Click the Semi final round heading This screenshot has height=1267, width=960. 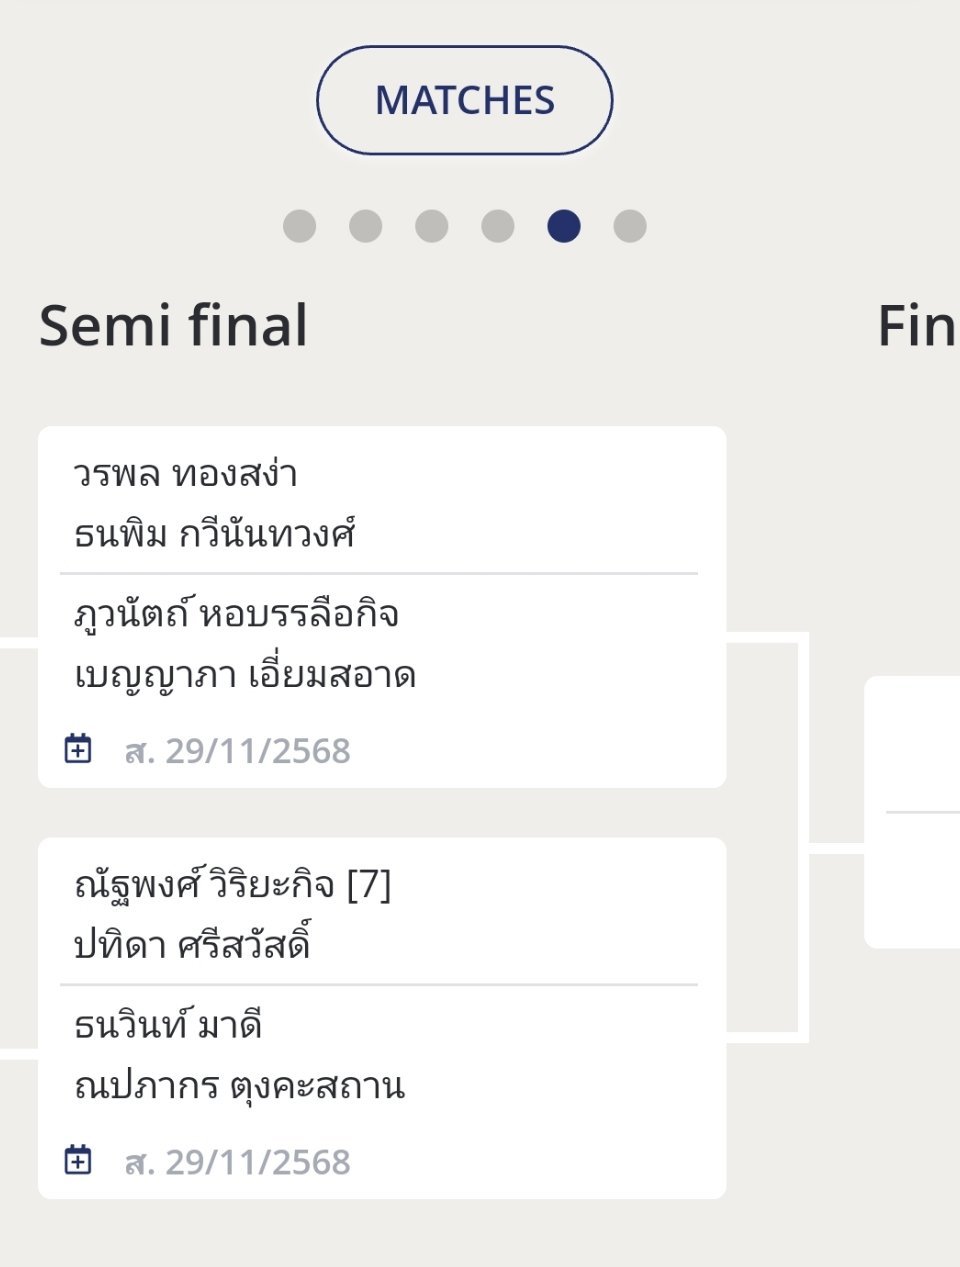(173, 326)
